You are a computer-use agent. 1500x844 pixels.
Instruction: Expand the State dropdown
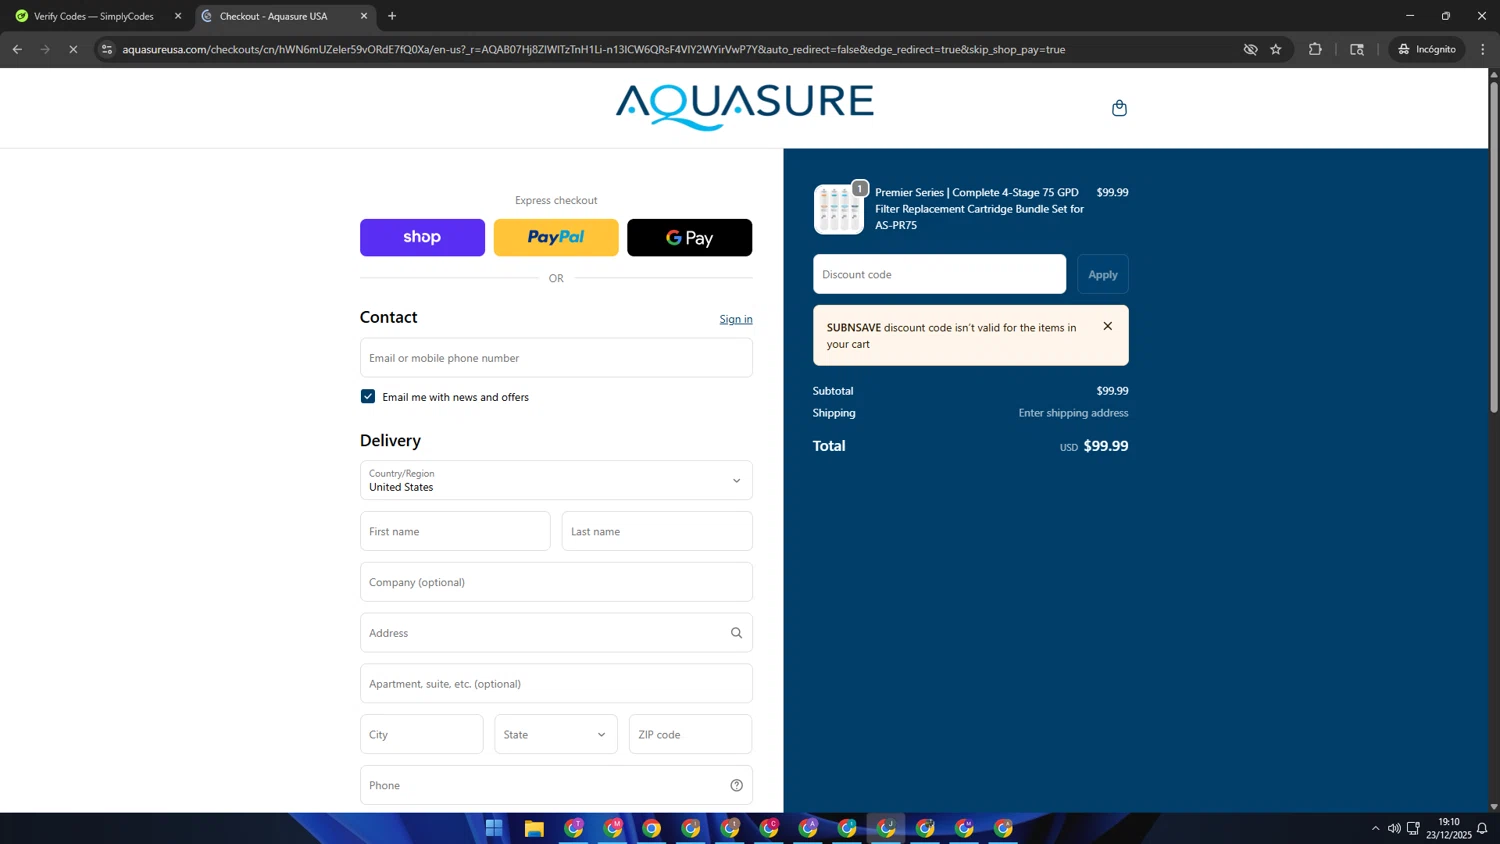tap(556, 734)
